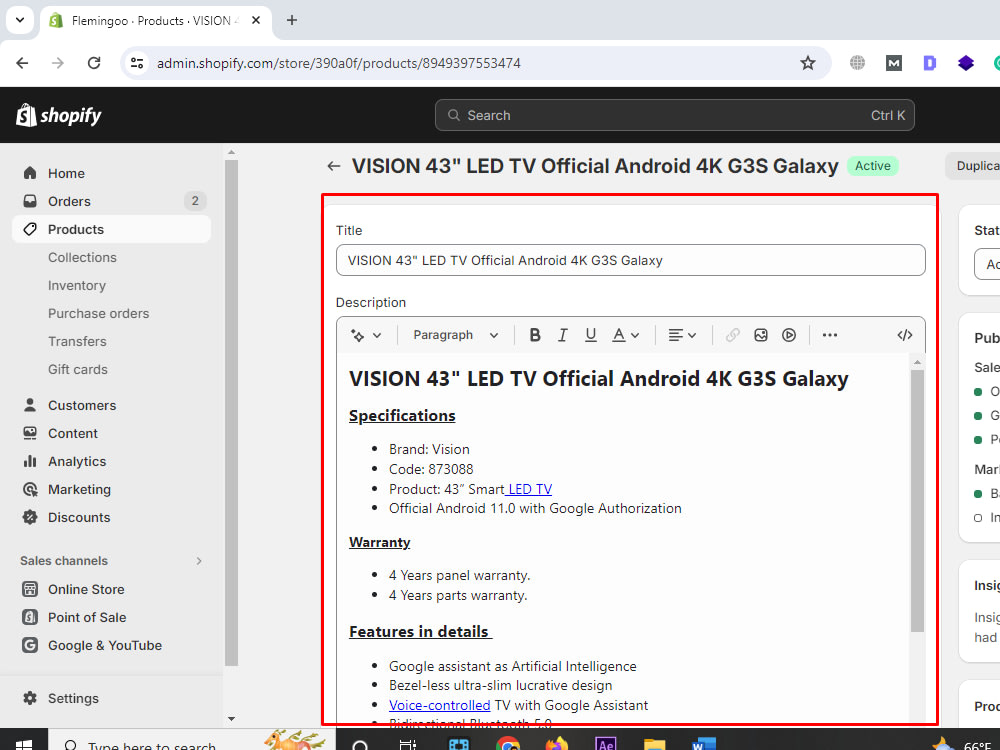Open the text color dropdown
Screen dimensions: 1000x750
625,335
